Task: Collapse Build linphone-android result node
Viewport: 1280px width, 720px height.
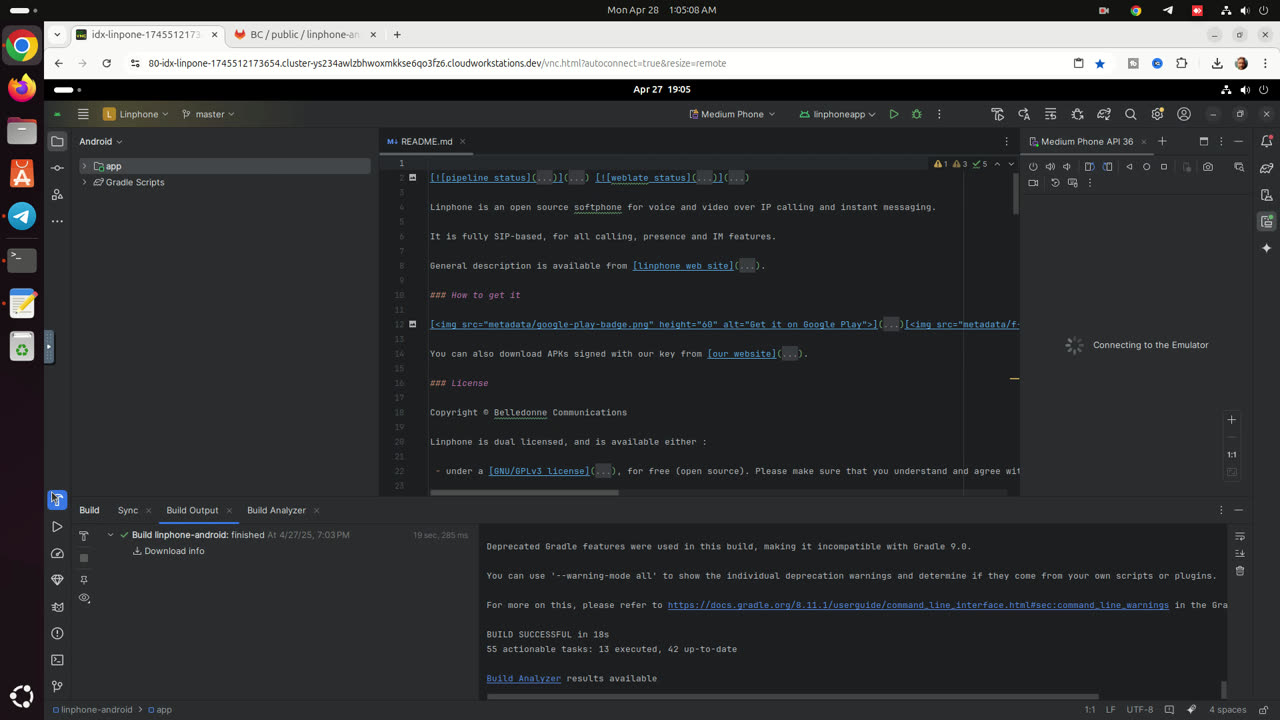Action: (x=110, y=535)
